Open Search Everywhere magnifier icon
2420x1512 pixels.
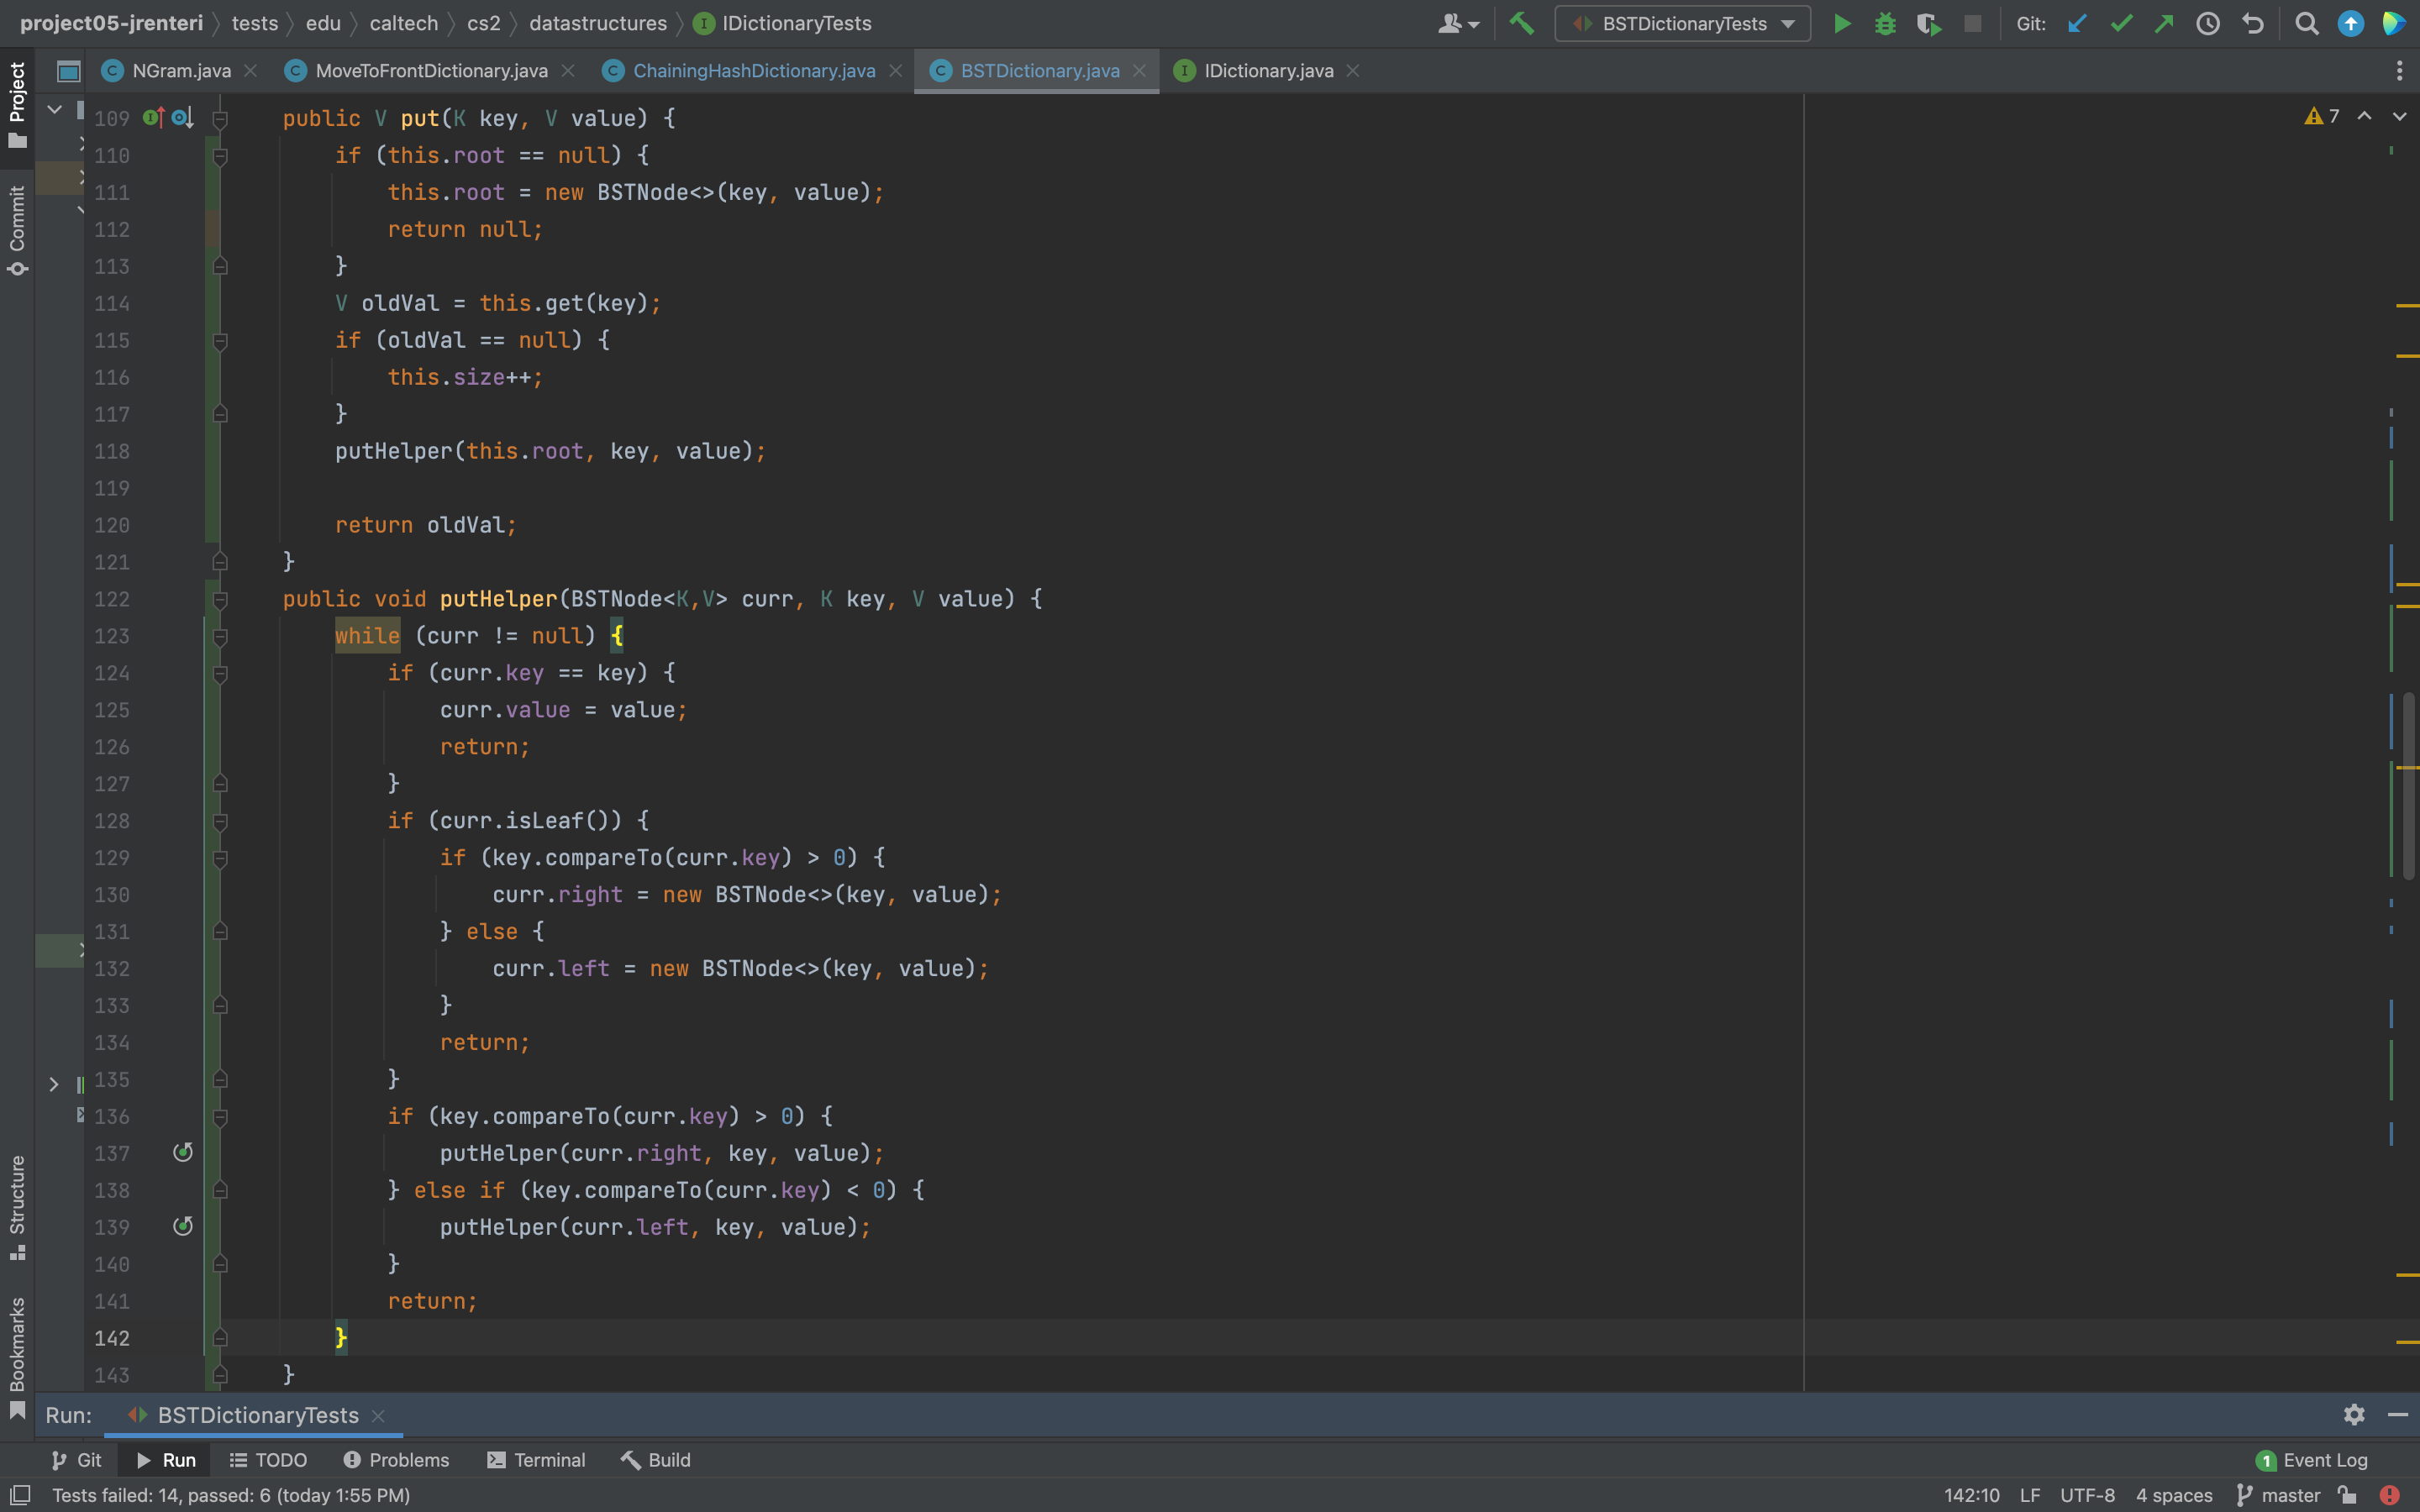pyautogui.click(x=2306, y=24)
